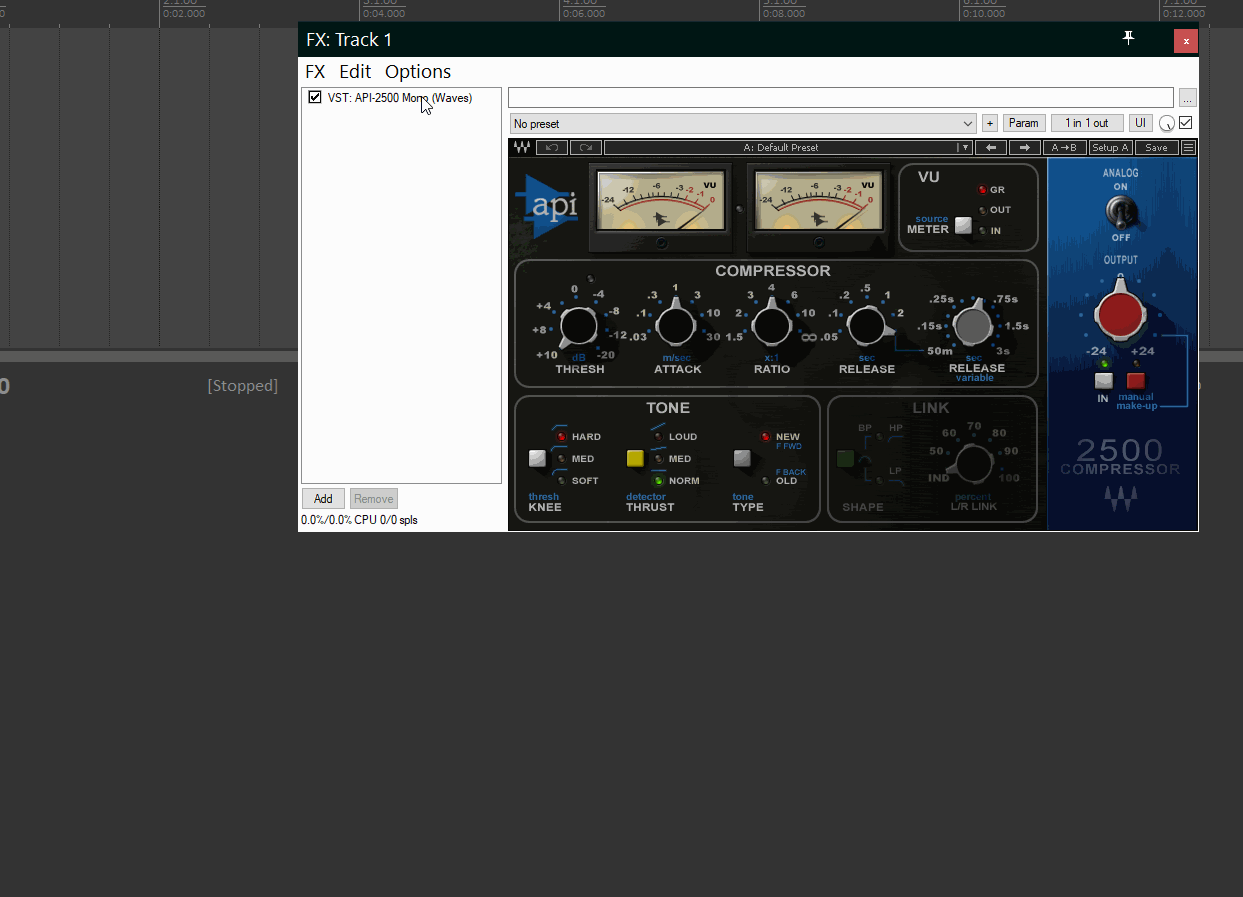This screenshot has height=897, width=1243.
Task: Select 'VST: API-2500 Mono (Waves)' in FX list
Action: [400, 98]
